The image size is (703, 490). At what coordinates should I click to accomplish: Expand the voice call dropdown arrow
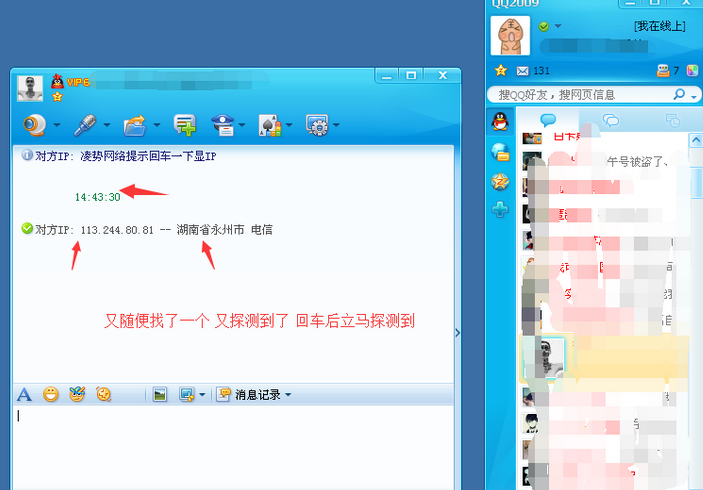coord(107,125)
